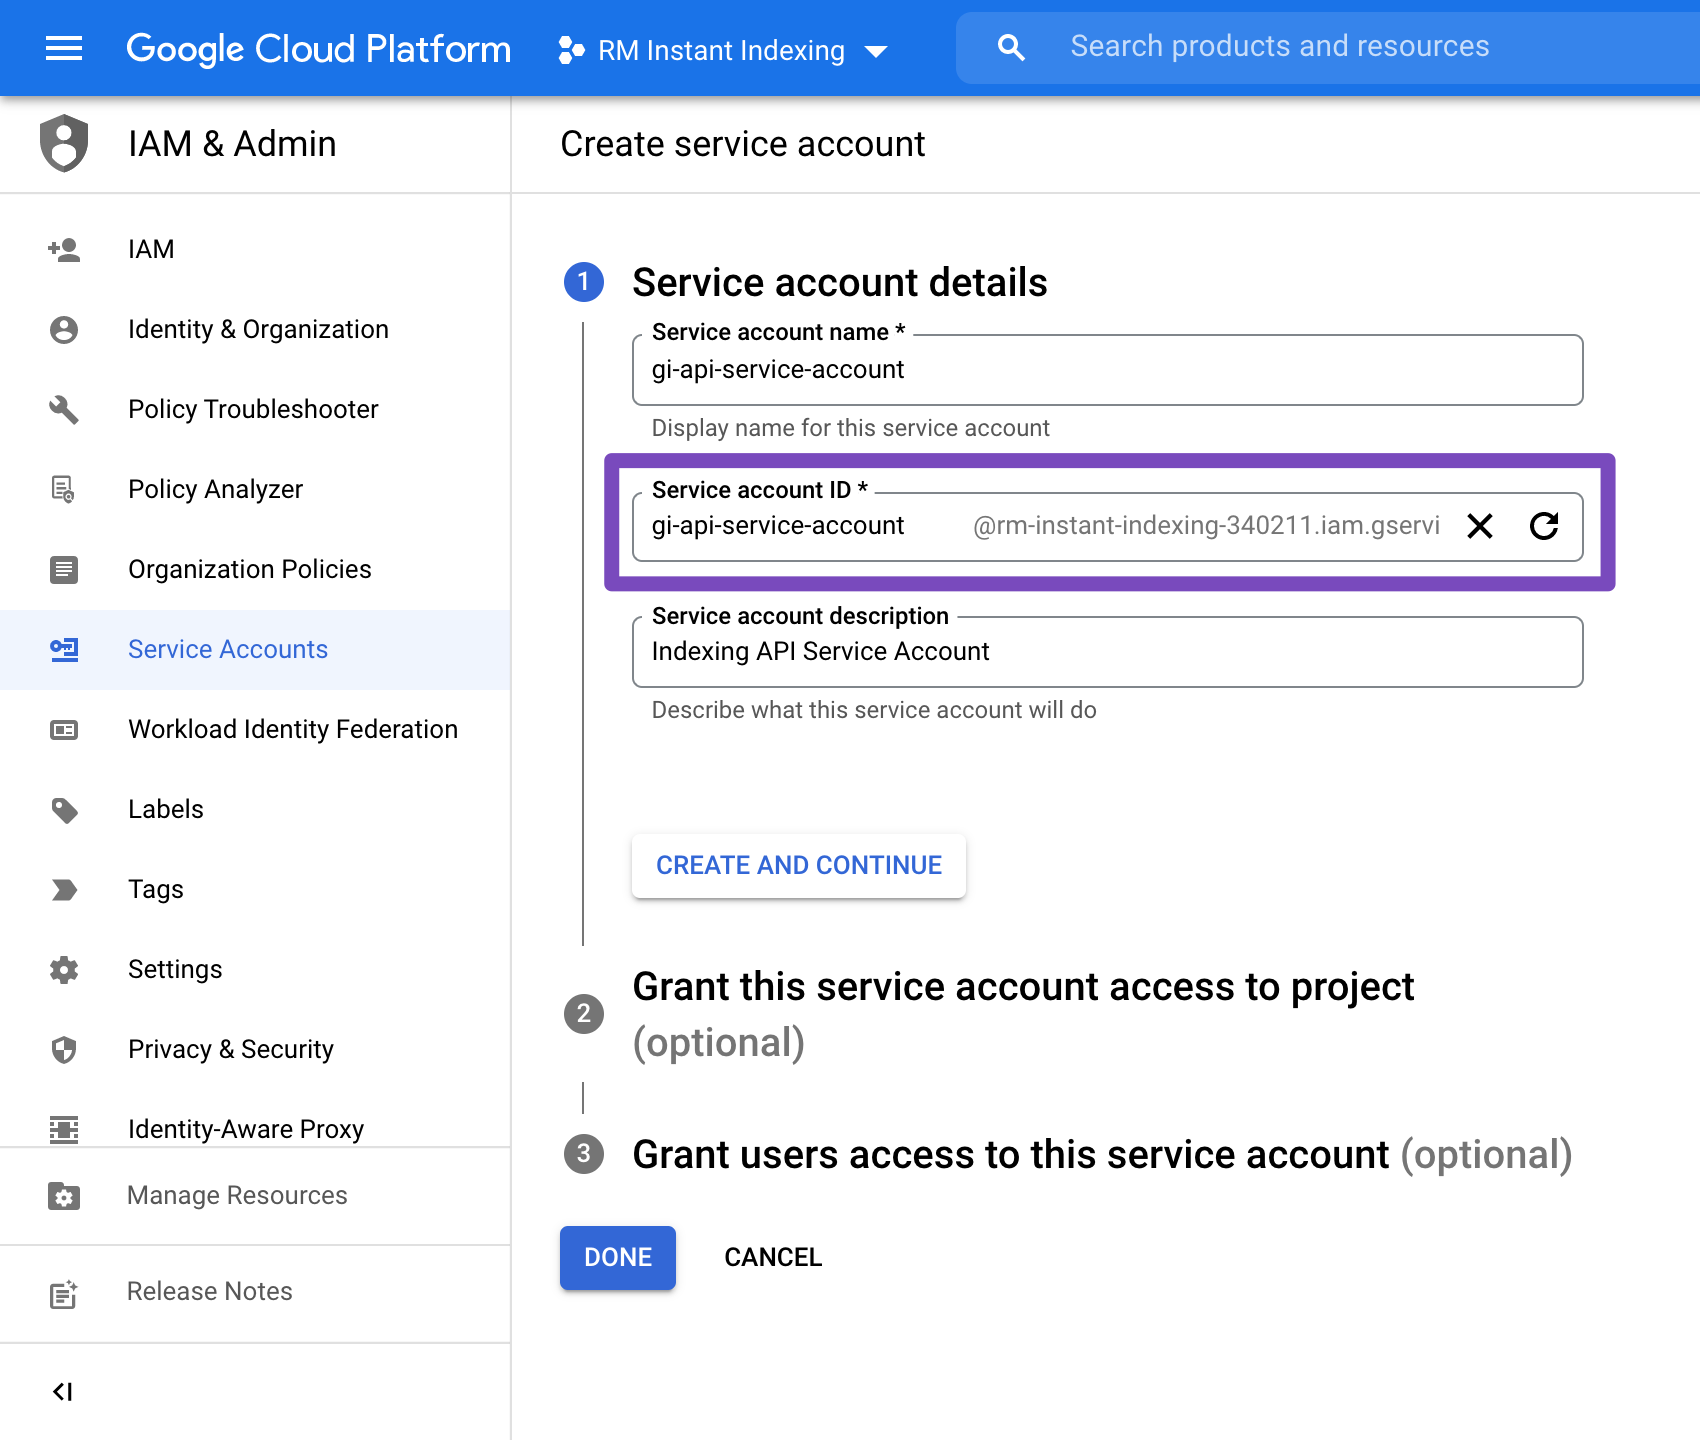
Task: Click the CREATE AND CONTINUE button
Action: 798,865
